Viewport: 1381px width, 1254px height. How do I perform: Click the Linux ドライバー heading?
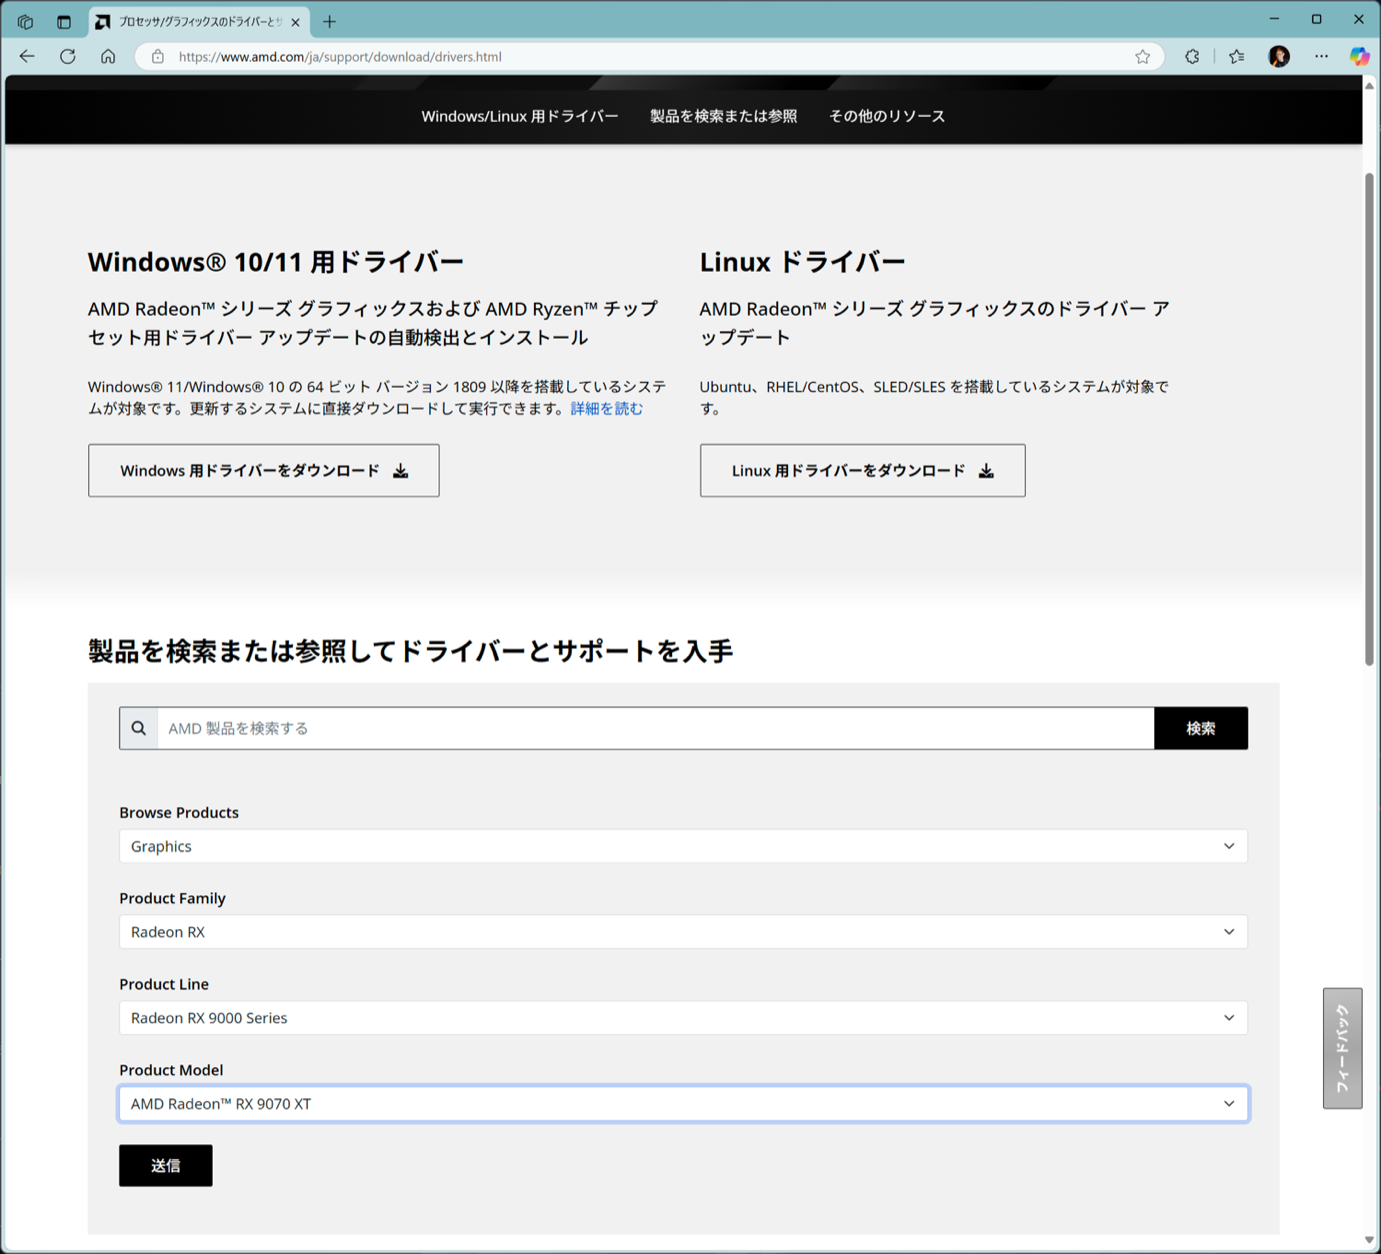click(x=802, y=262)
